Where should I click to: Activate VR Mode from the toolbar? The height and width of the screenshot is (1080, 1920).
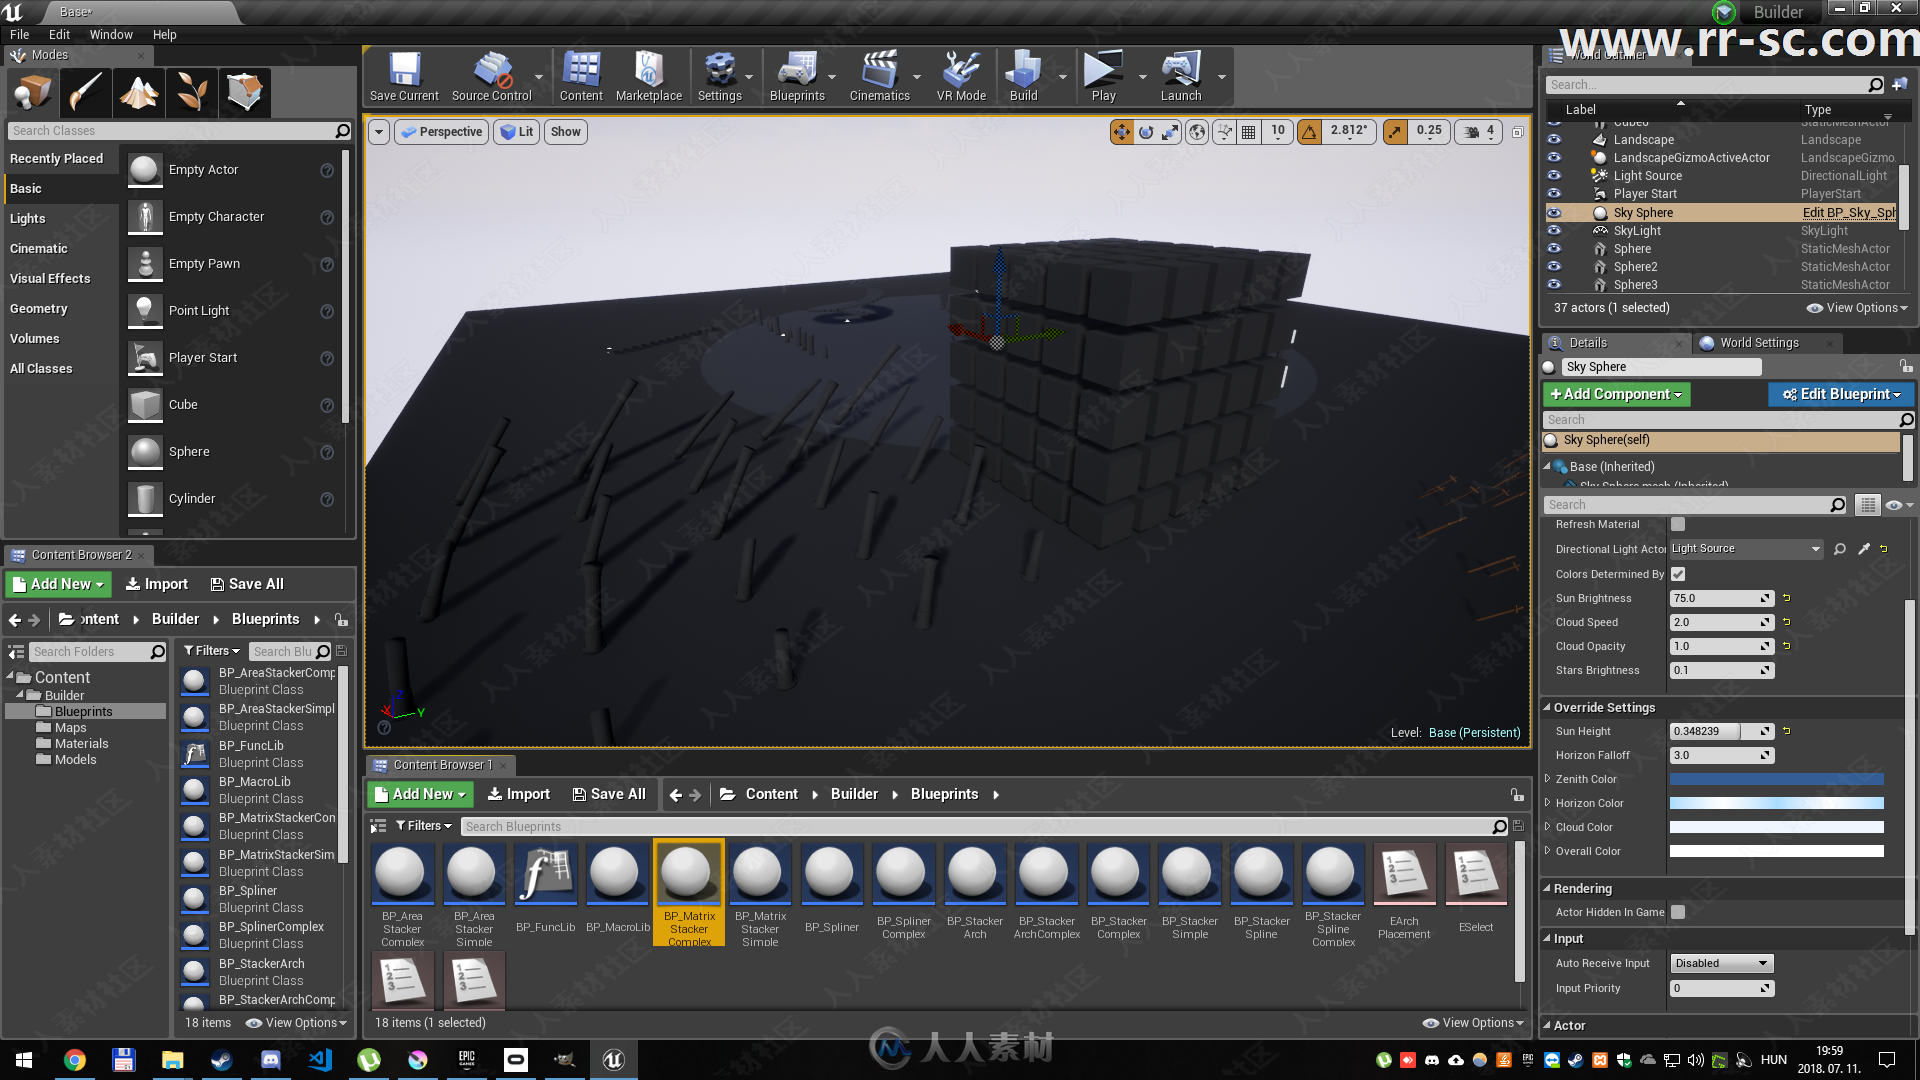961,77
